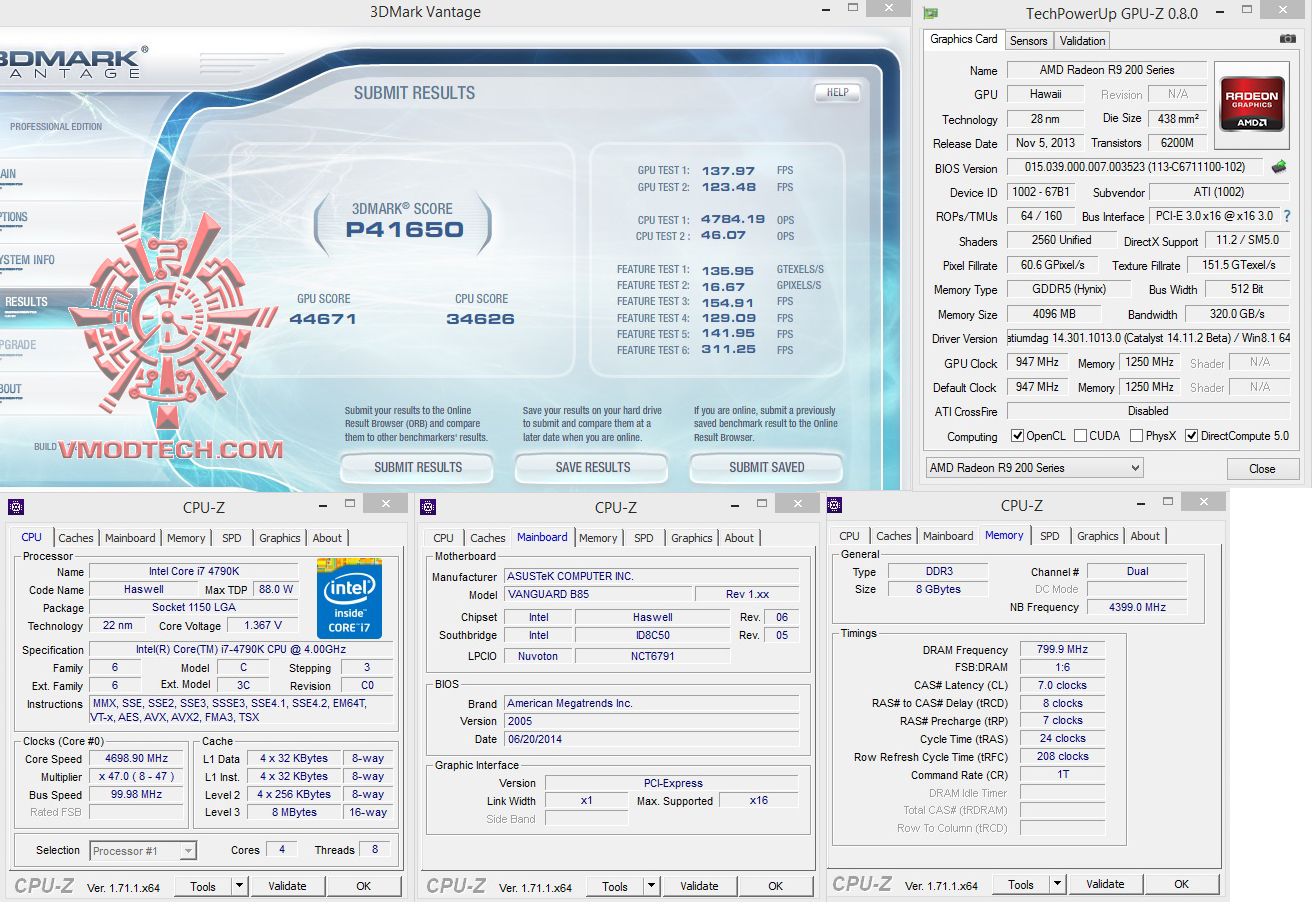Click the GPU-Z screenshot camera icon
Image resolution: width=1312 pixels, height=902 pixels.
(x=1287, y=39)
